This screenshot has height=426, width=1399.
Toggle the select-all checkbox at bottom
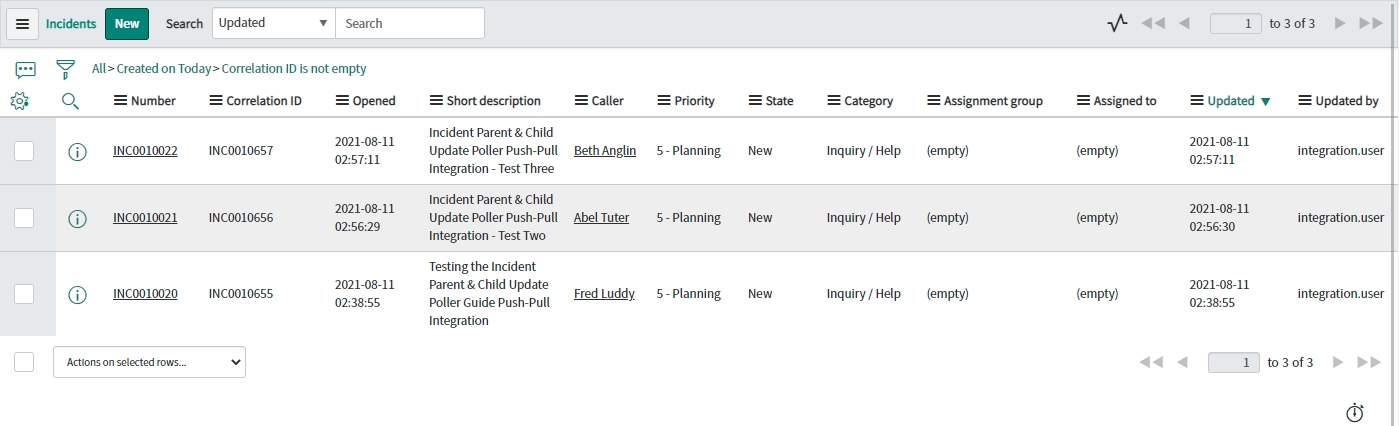coord(24,362)
